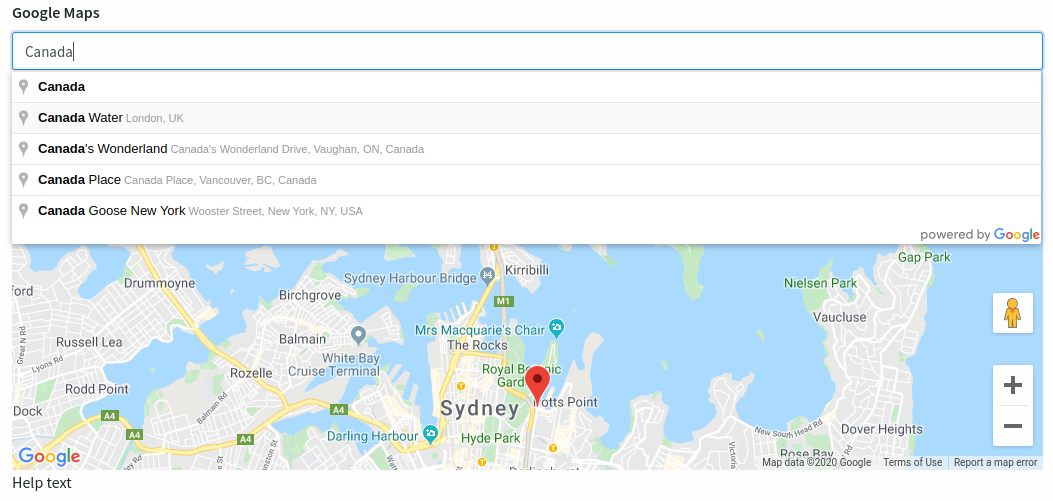Click 'Report a map error' link

(x=995, y=462)
